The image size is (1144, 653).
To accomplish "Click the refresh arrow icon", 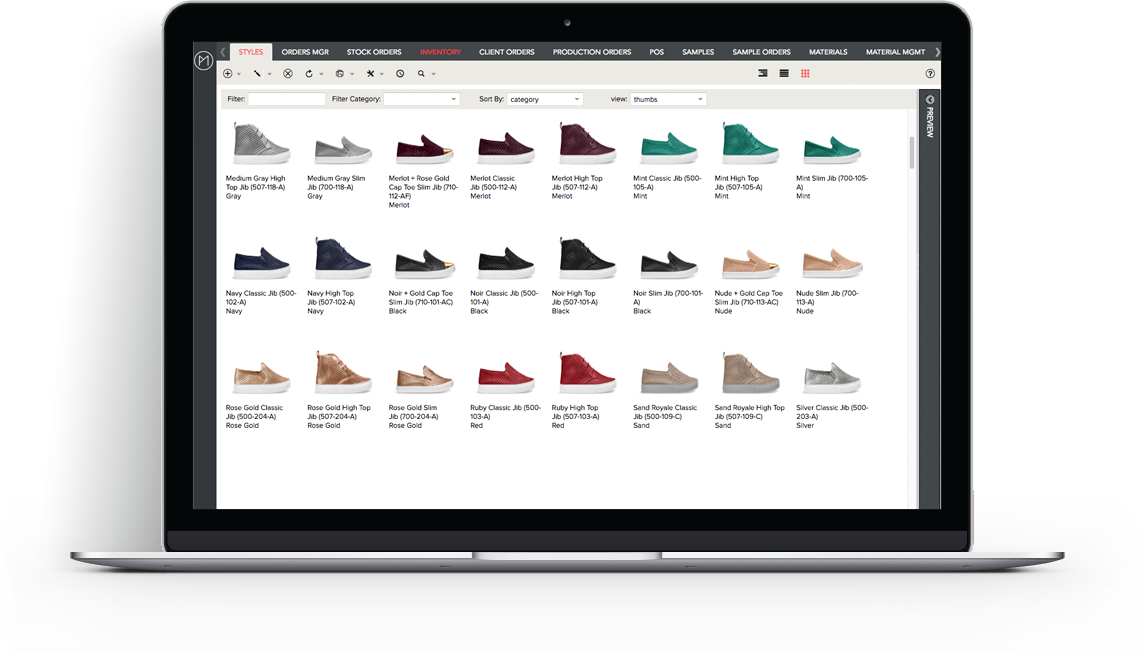I will coord(310,74).
